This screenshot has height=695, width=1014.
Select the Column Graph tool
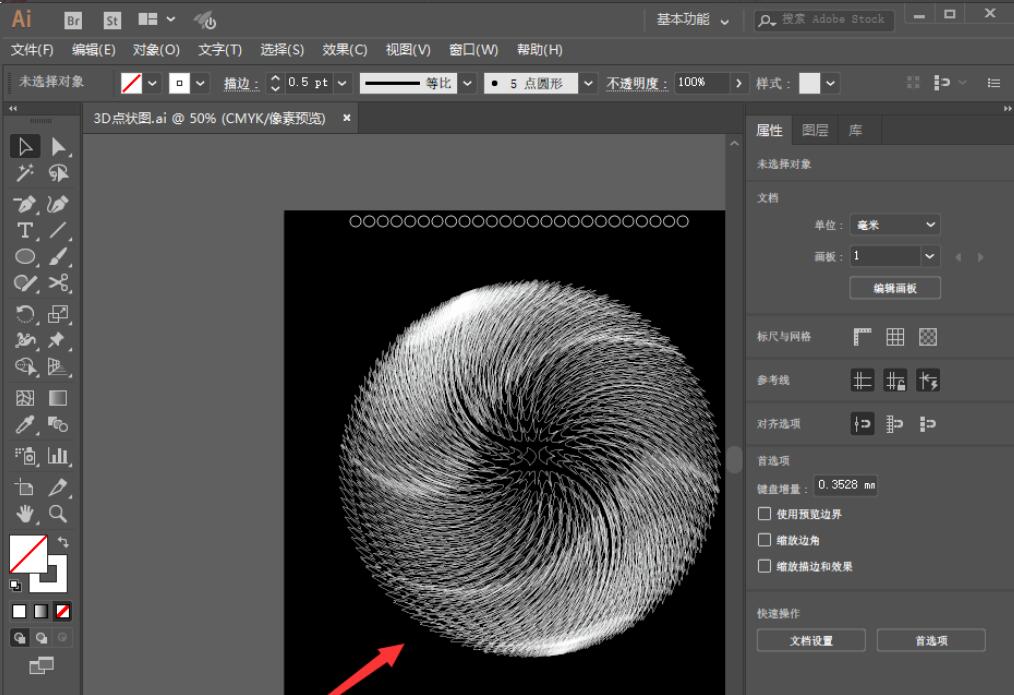click(58, 456)
